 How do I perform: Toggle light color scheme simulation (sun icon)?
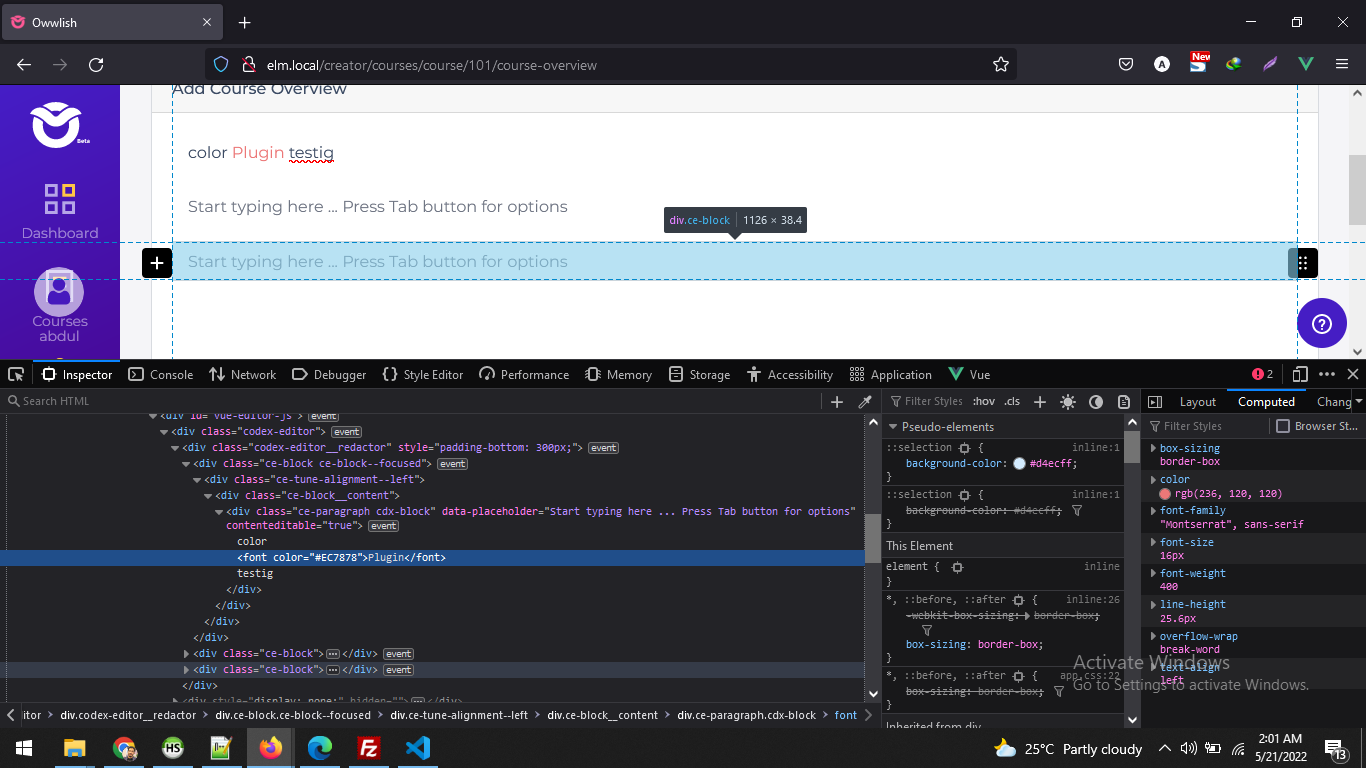point(1068,401)
